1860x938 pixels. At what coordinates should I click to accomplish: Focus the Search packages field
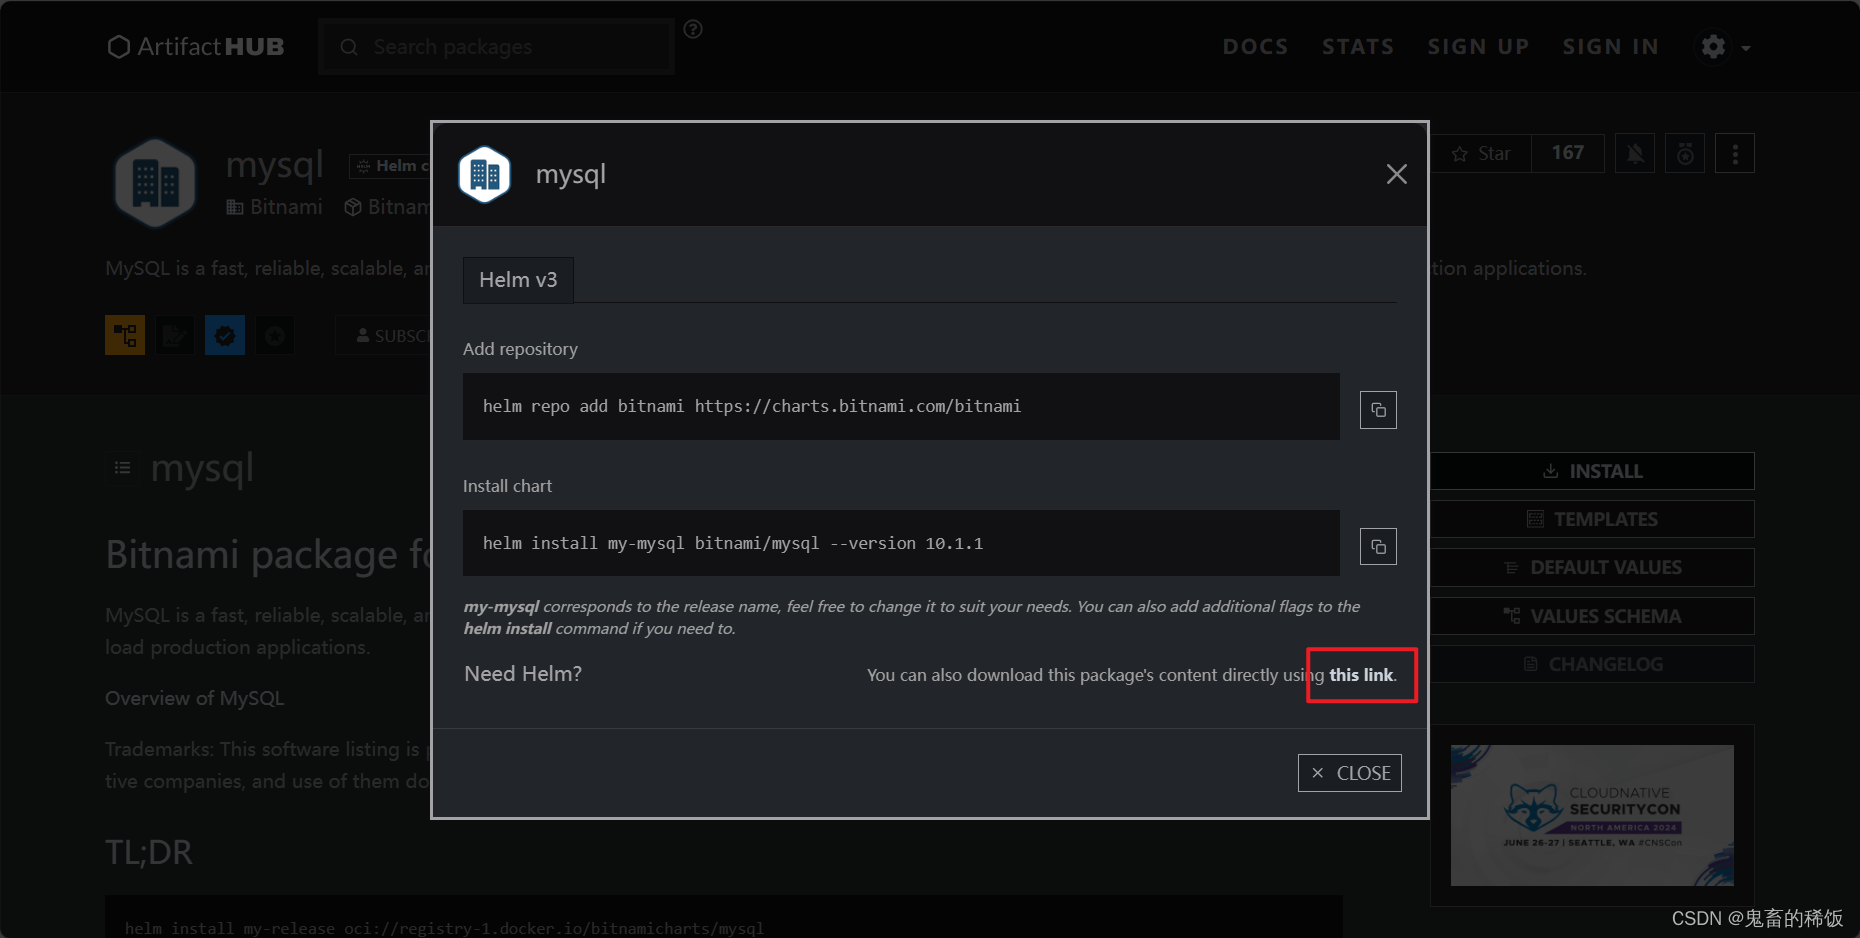click(x=497, y=47)
